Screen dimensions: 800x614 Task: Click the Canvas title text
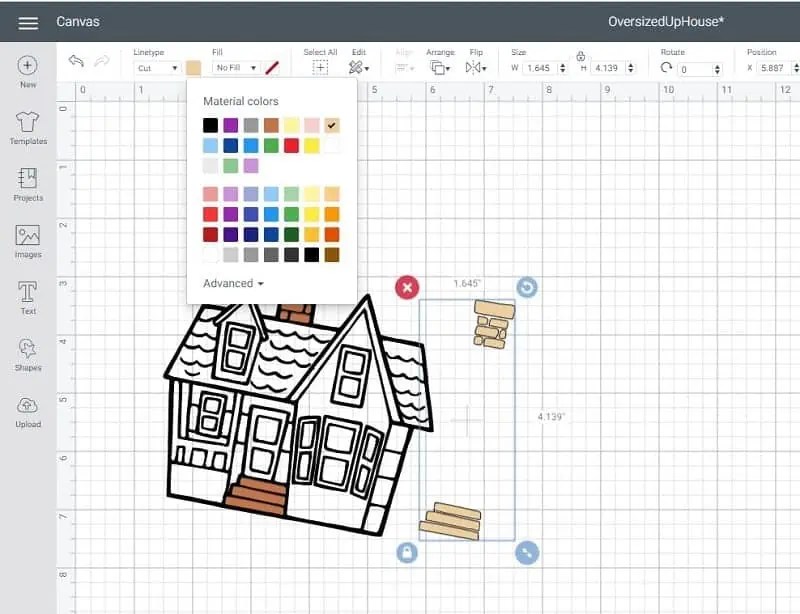click(x=78, y=21)
